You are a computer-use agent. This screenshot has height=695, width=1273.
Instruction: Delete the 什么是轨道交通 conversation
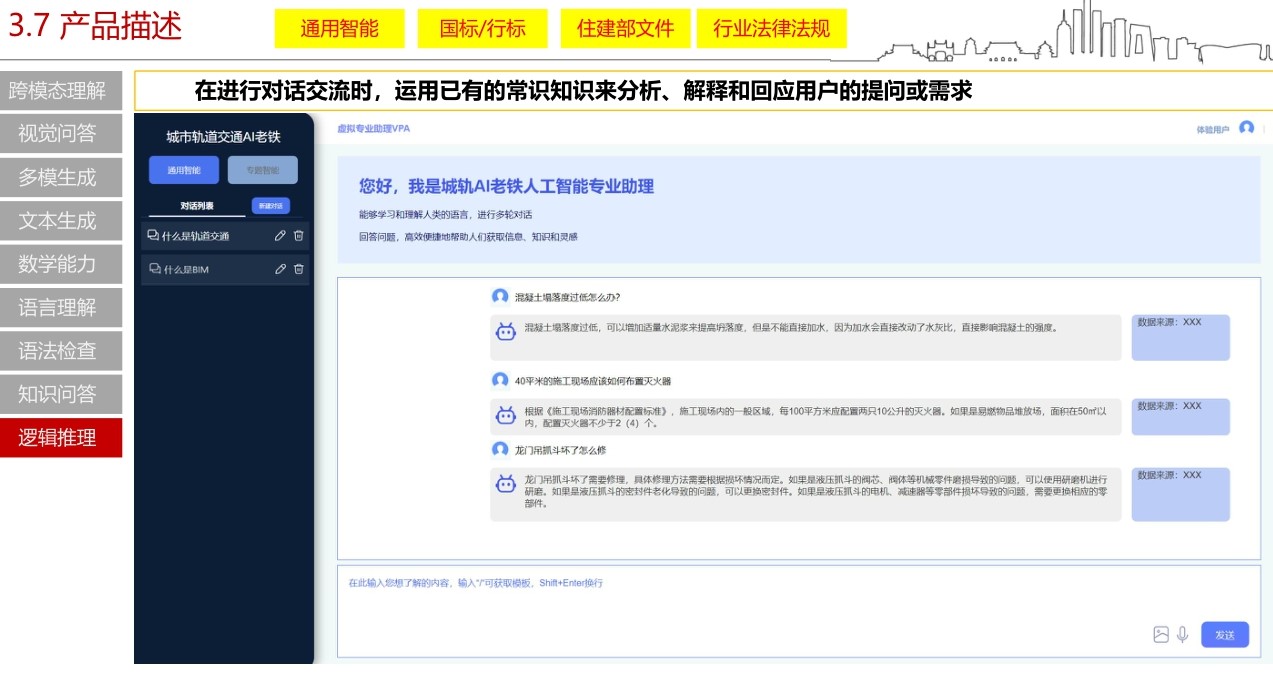(x=299, y=236)
